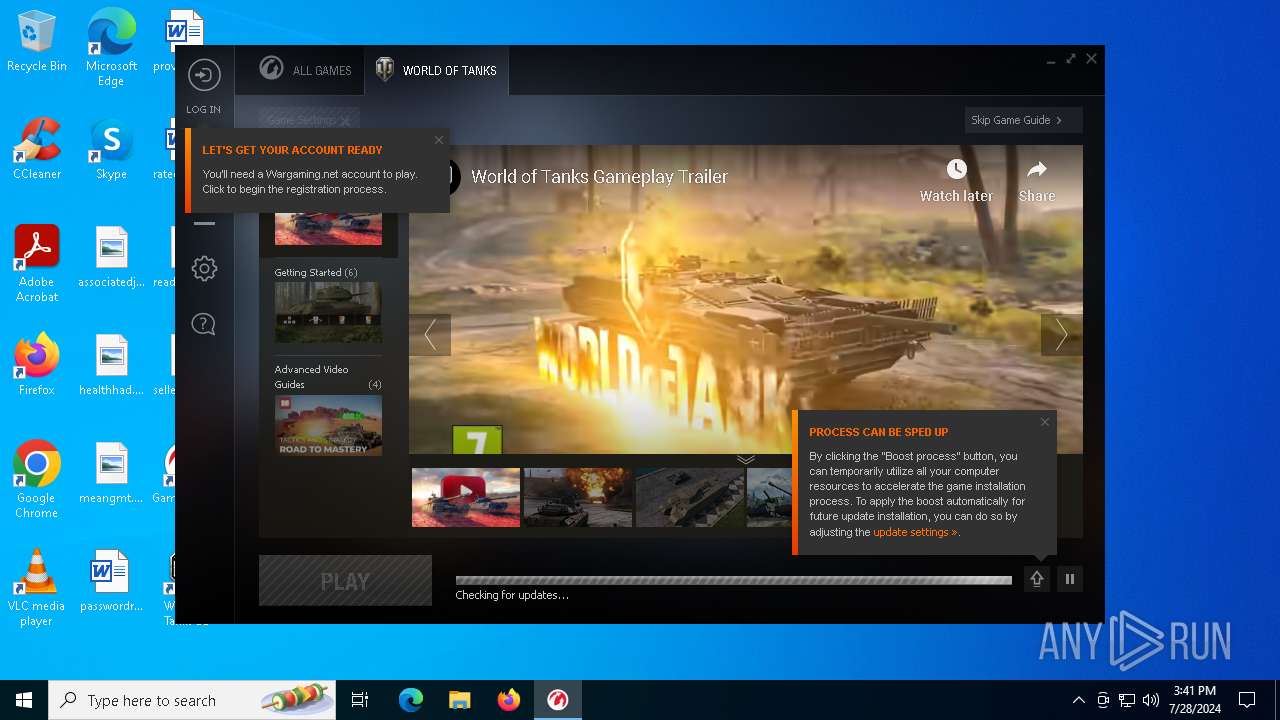Open the healthhad image file on desktop

tap(111, 365)
